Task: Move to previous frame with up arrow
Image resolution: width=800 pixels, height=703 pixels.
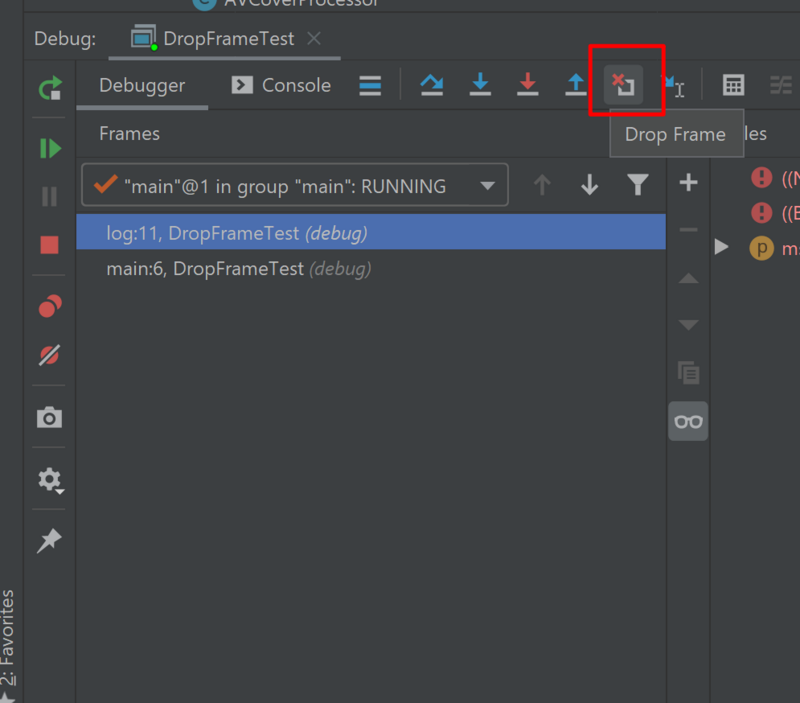Action: (542, 185)
